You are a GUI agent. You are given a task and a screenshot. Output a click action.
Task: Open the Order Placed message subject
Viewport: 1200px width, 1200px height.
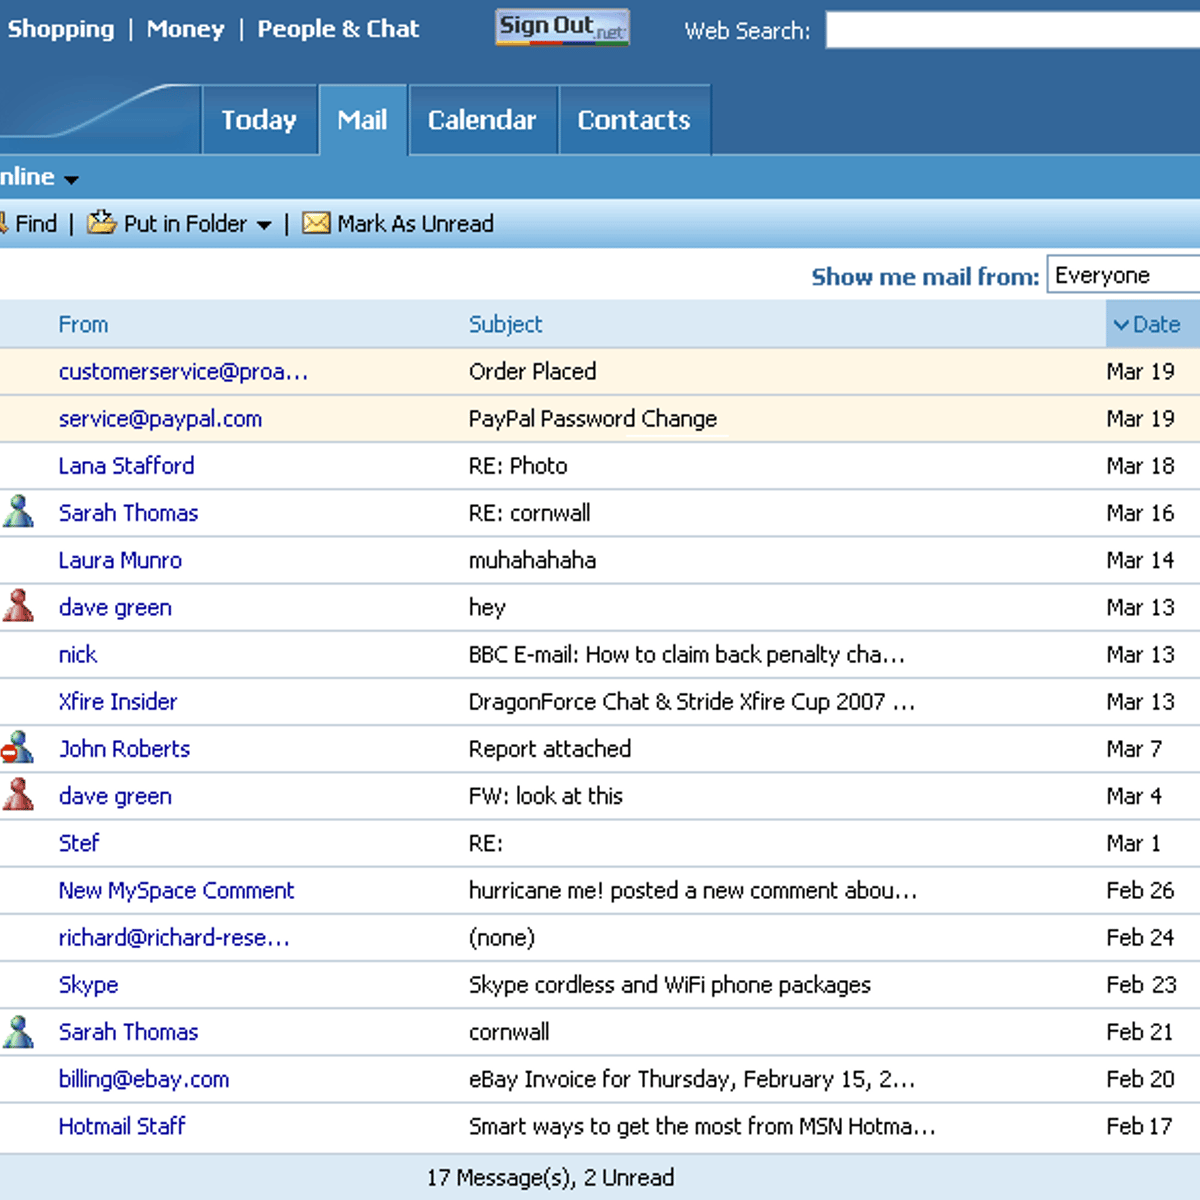point(532,371)
